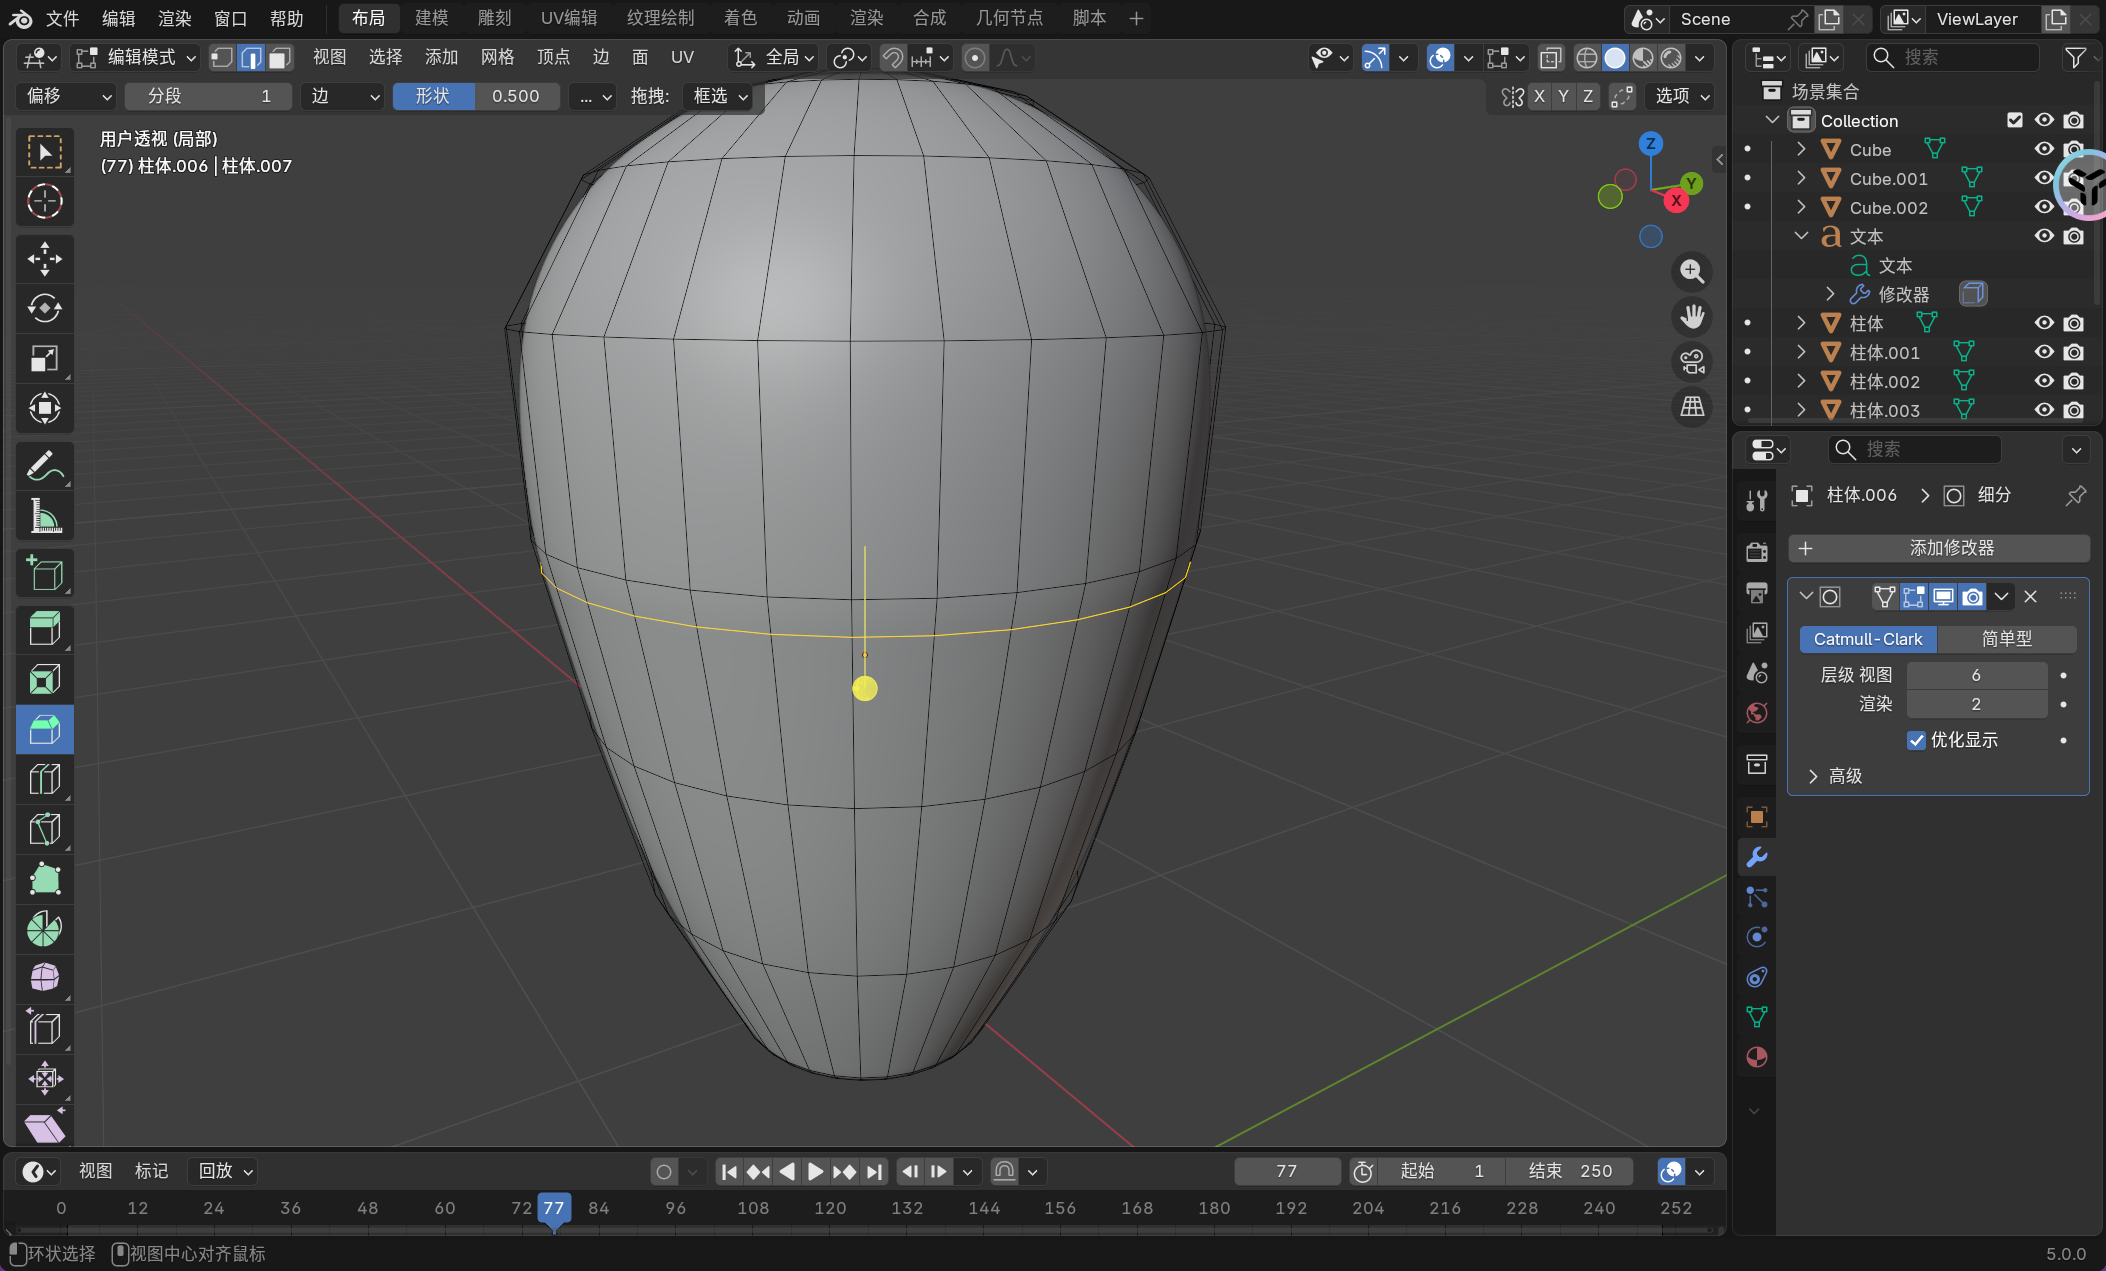
Task: Switch to the UV编辑 workspace tab
Action: click(x=568, y=18)
